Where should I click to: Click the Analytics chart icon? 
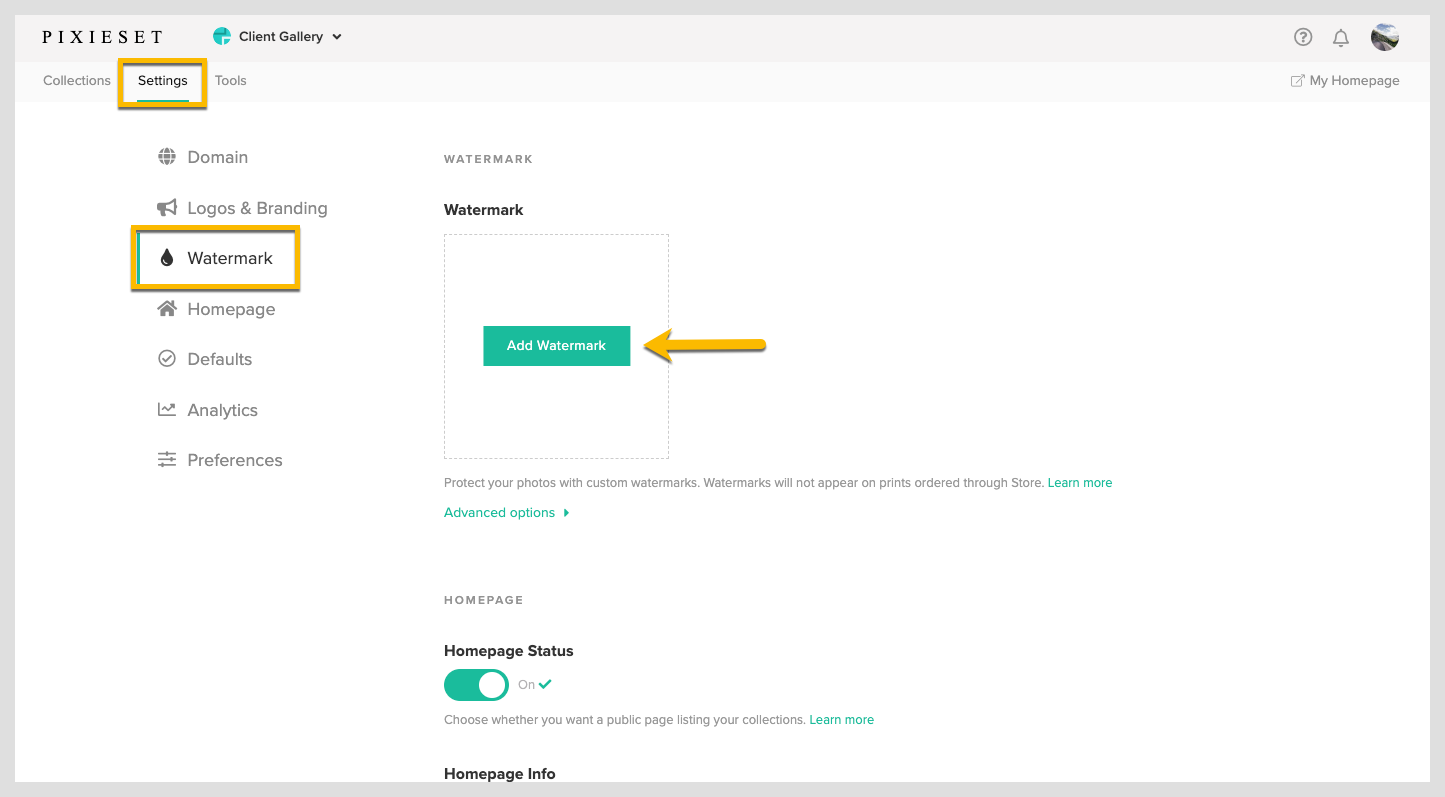click(167, 409)
